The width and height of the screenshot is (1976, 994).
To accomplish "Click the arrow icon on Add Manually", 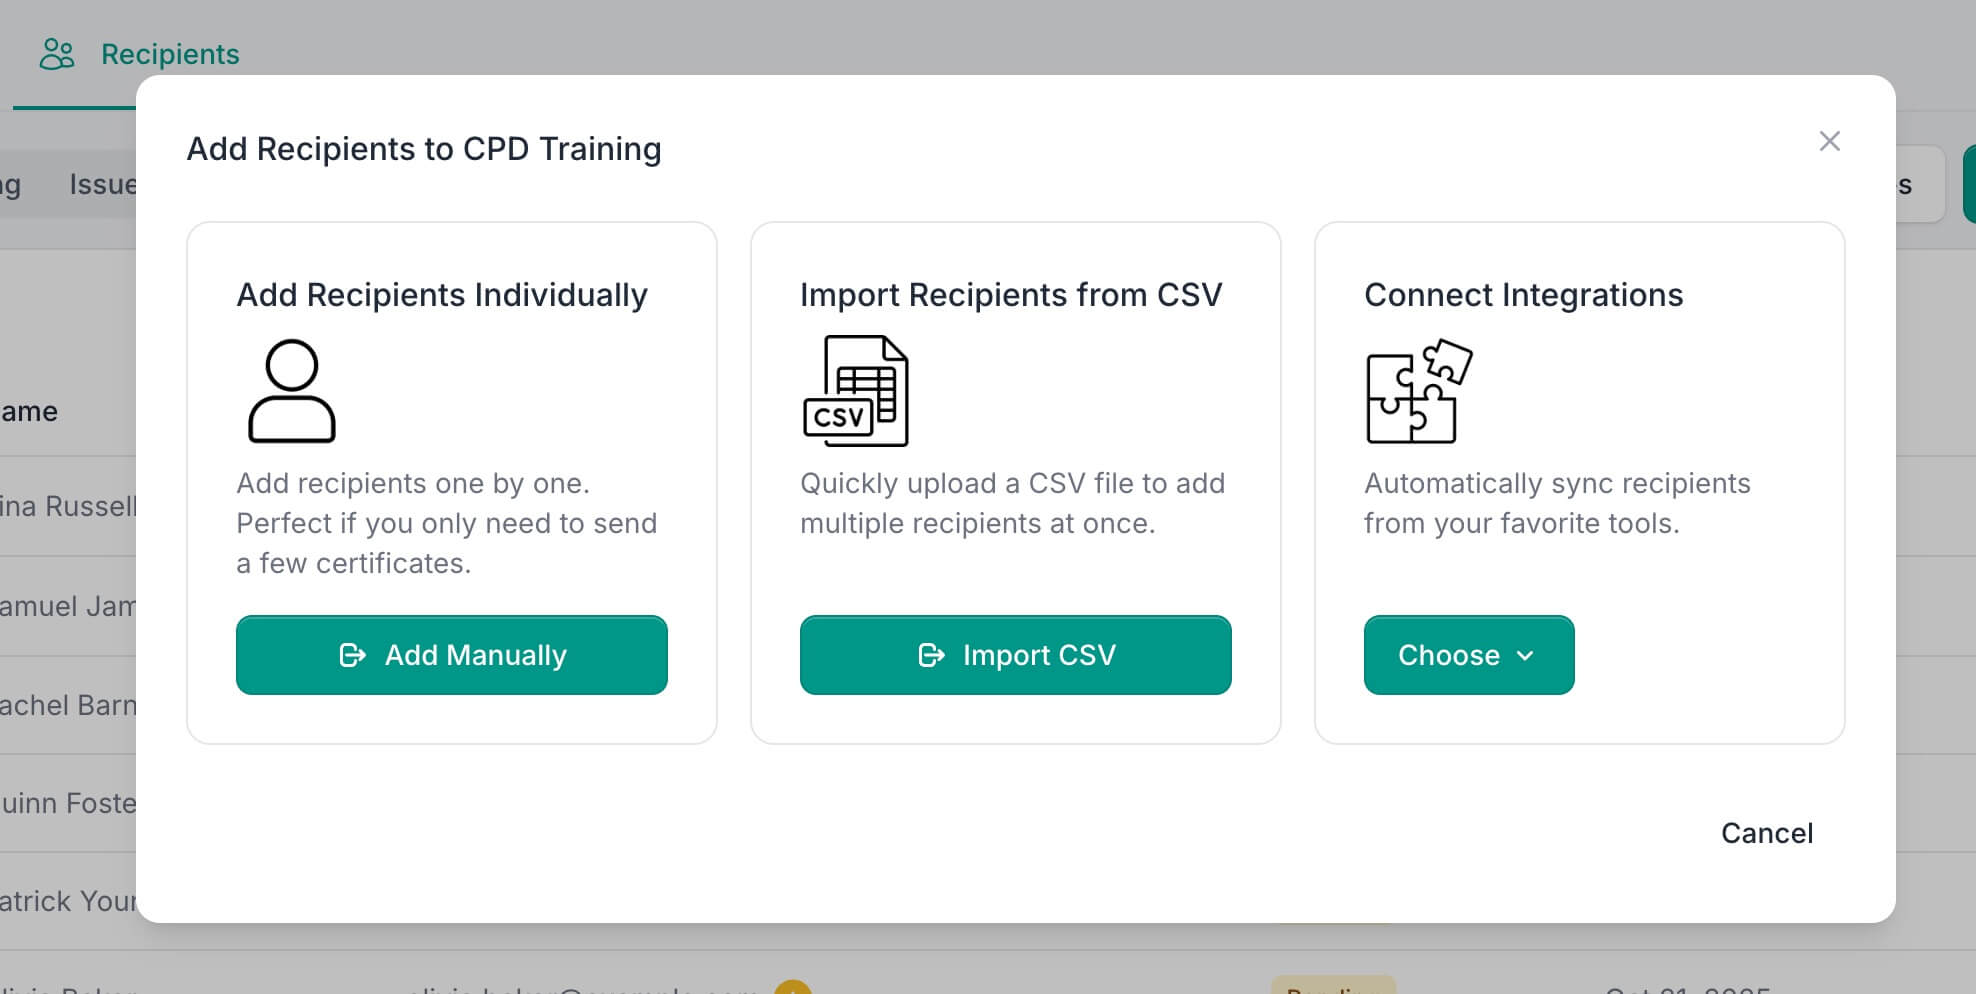I will (352, 655).
